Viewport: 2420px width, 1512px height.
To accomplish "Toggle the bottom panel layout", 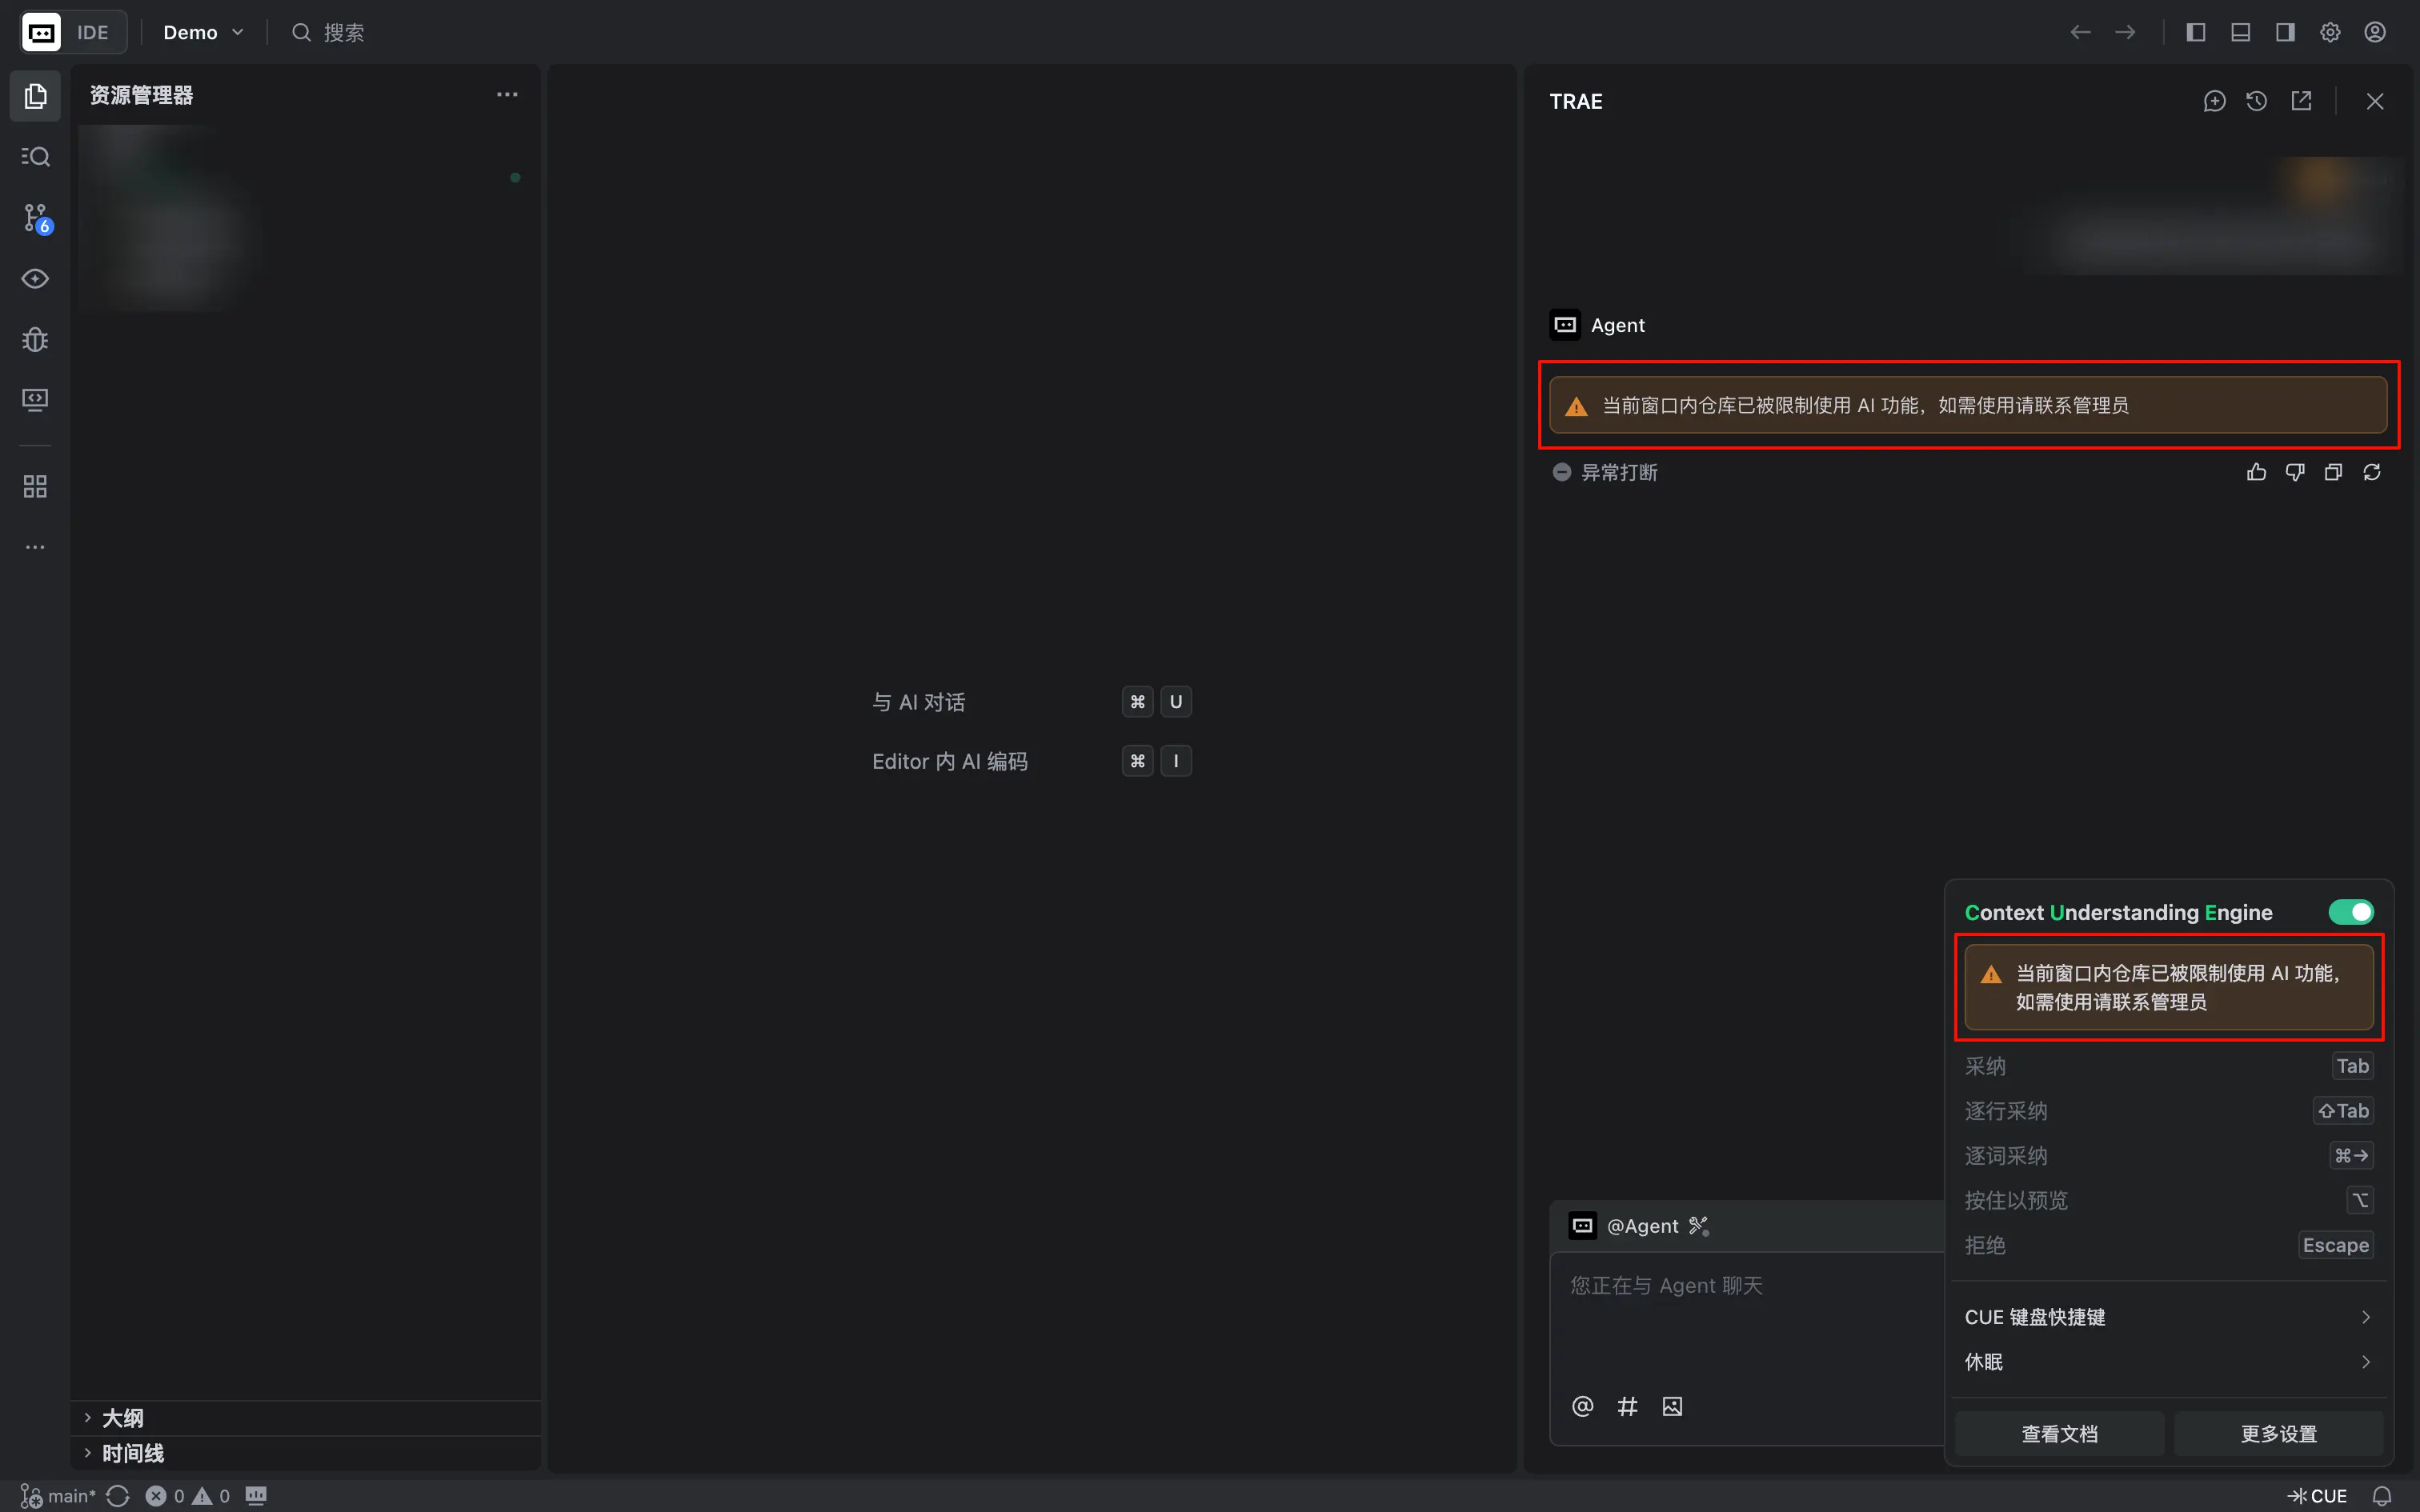I will [x=2240, y=32].
